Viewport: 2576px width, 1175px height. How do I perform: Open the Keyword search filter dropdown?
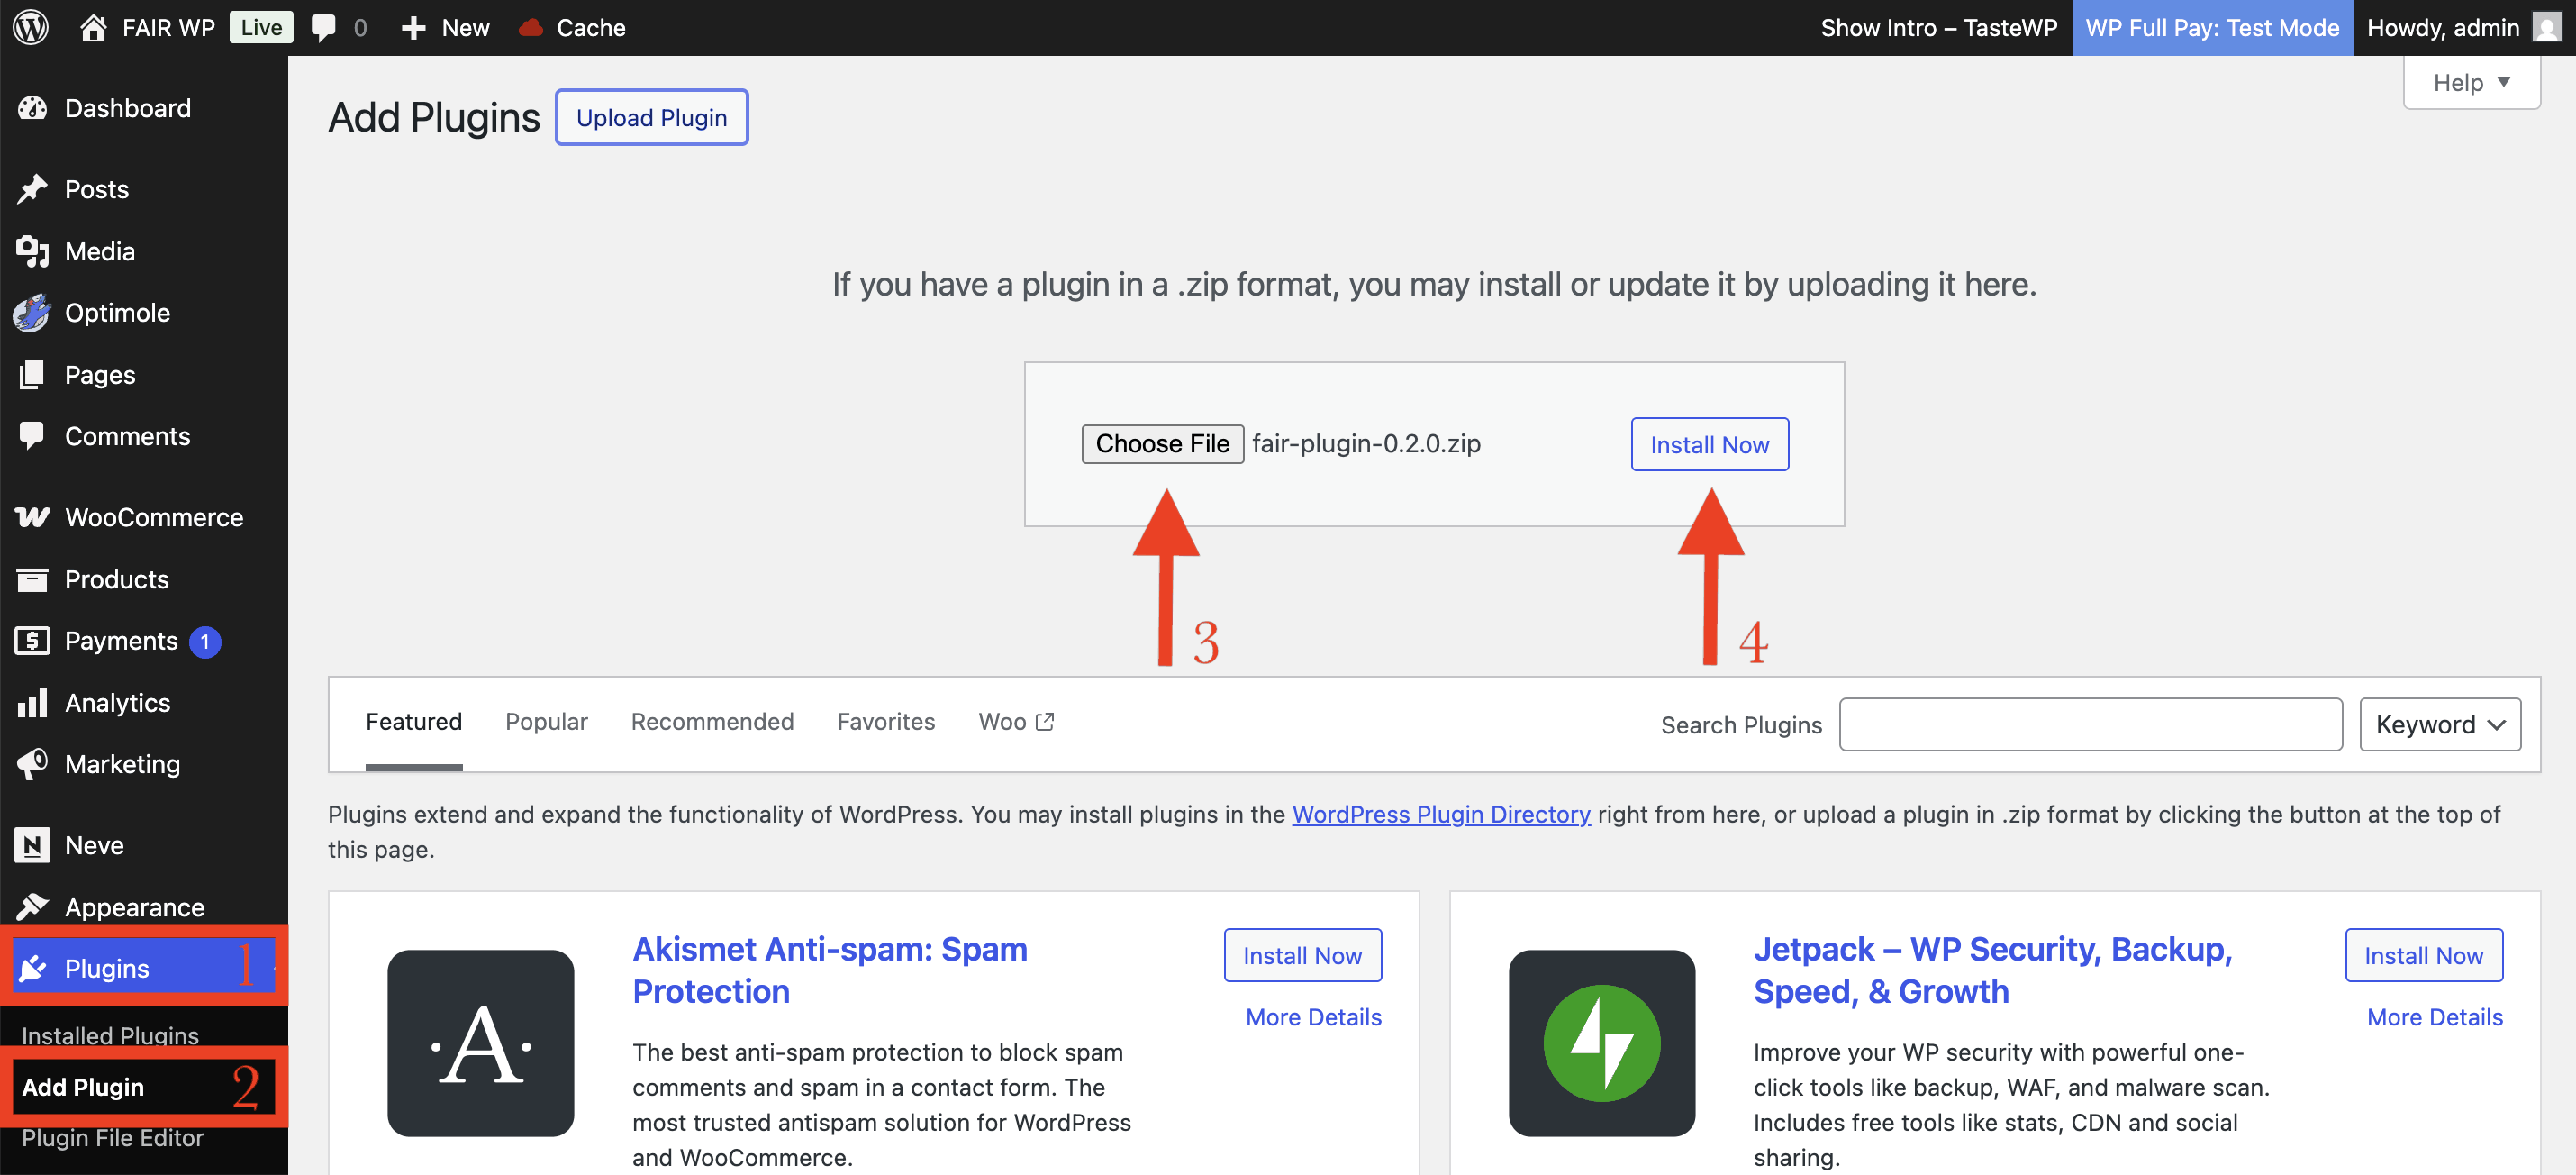click(x=2438, y=724)
